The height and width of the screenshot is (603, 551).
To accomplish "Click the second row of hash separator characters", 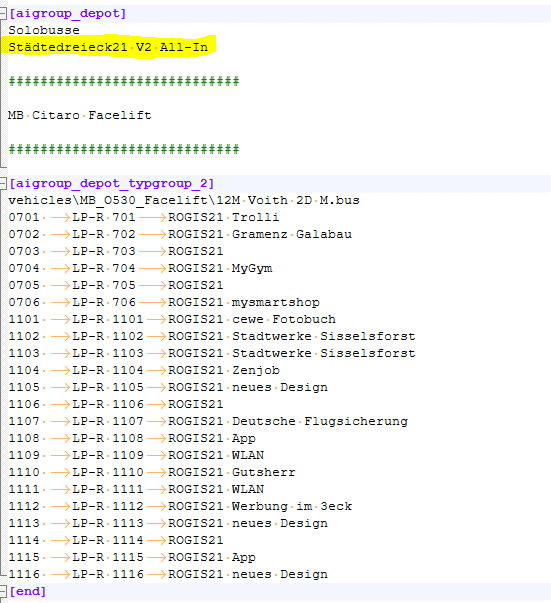I will (x=124, y=149).
